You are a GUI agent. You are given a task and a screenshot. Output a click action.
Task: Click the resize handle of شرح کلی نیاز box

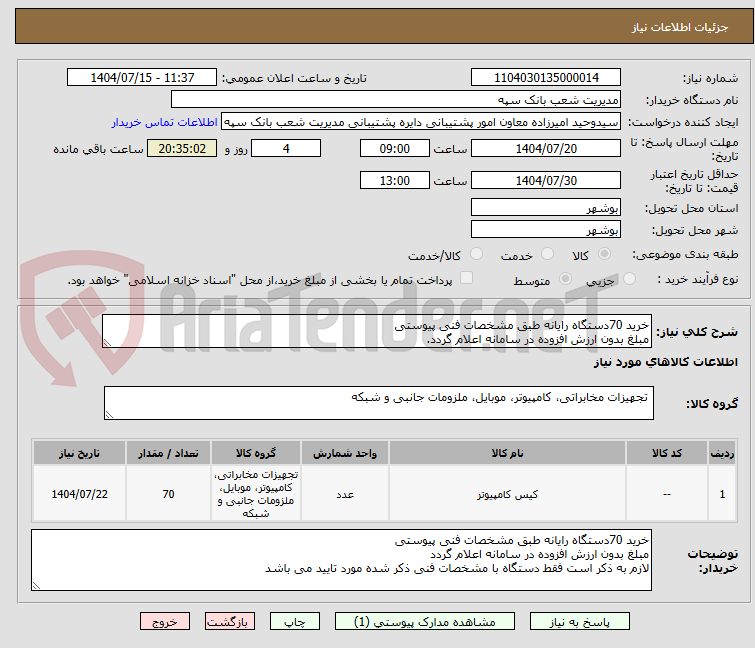coord(107,342)
